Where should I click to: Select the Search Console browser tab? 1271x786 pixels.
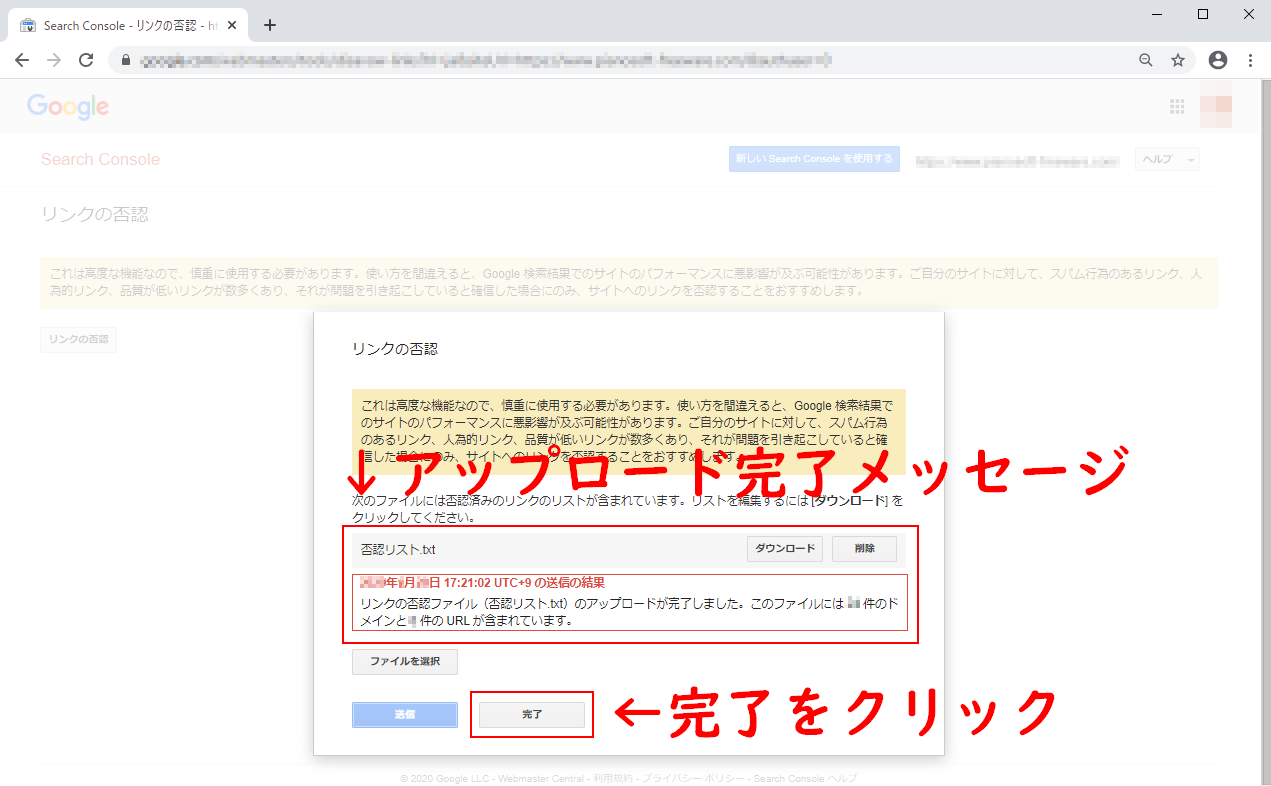click(130, 25)
